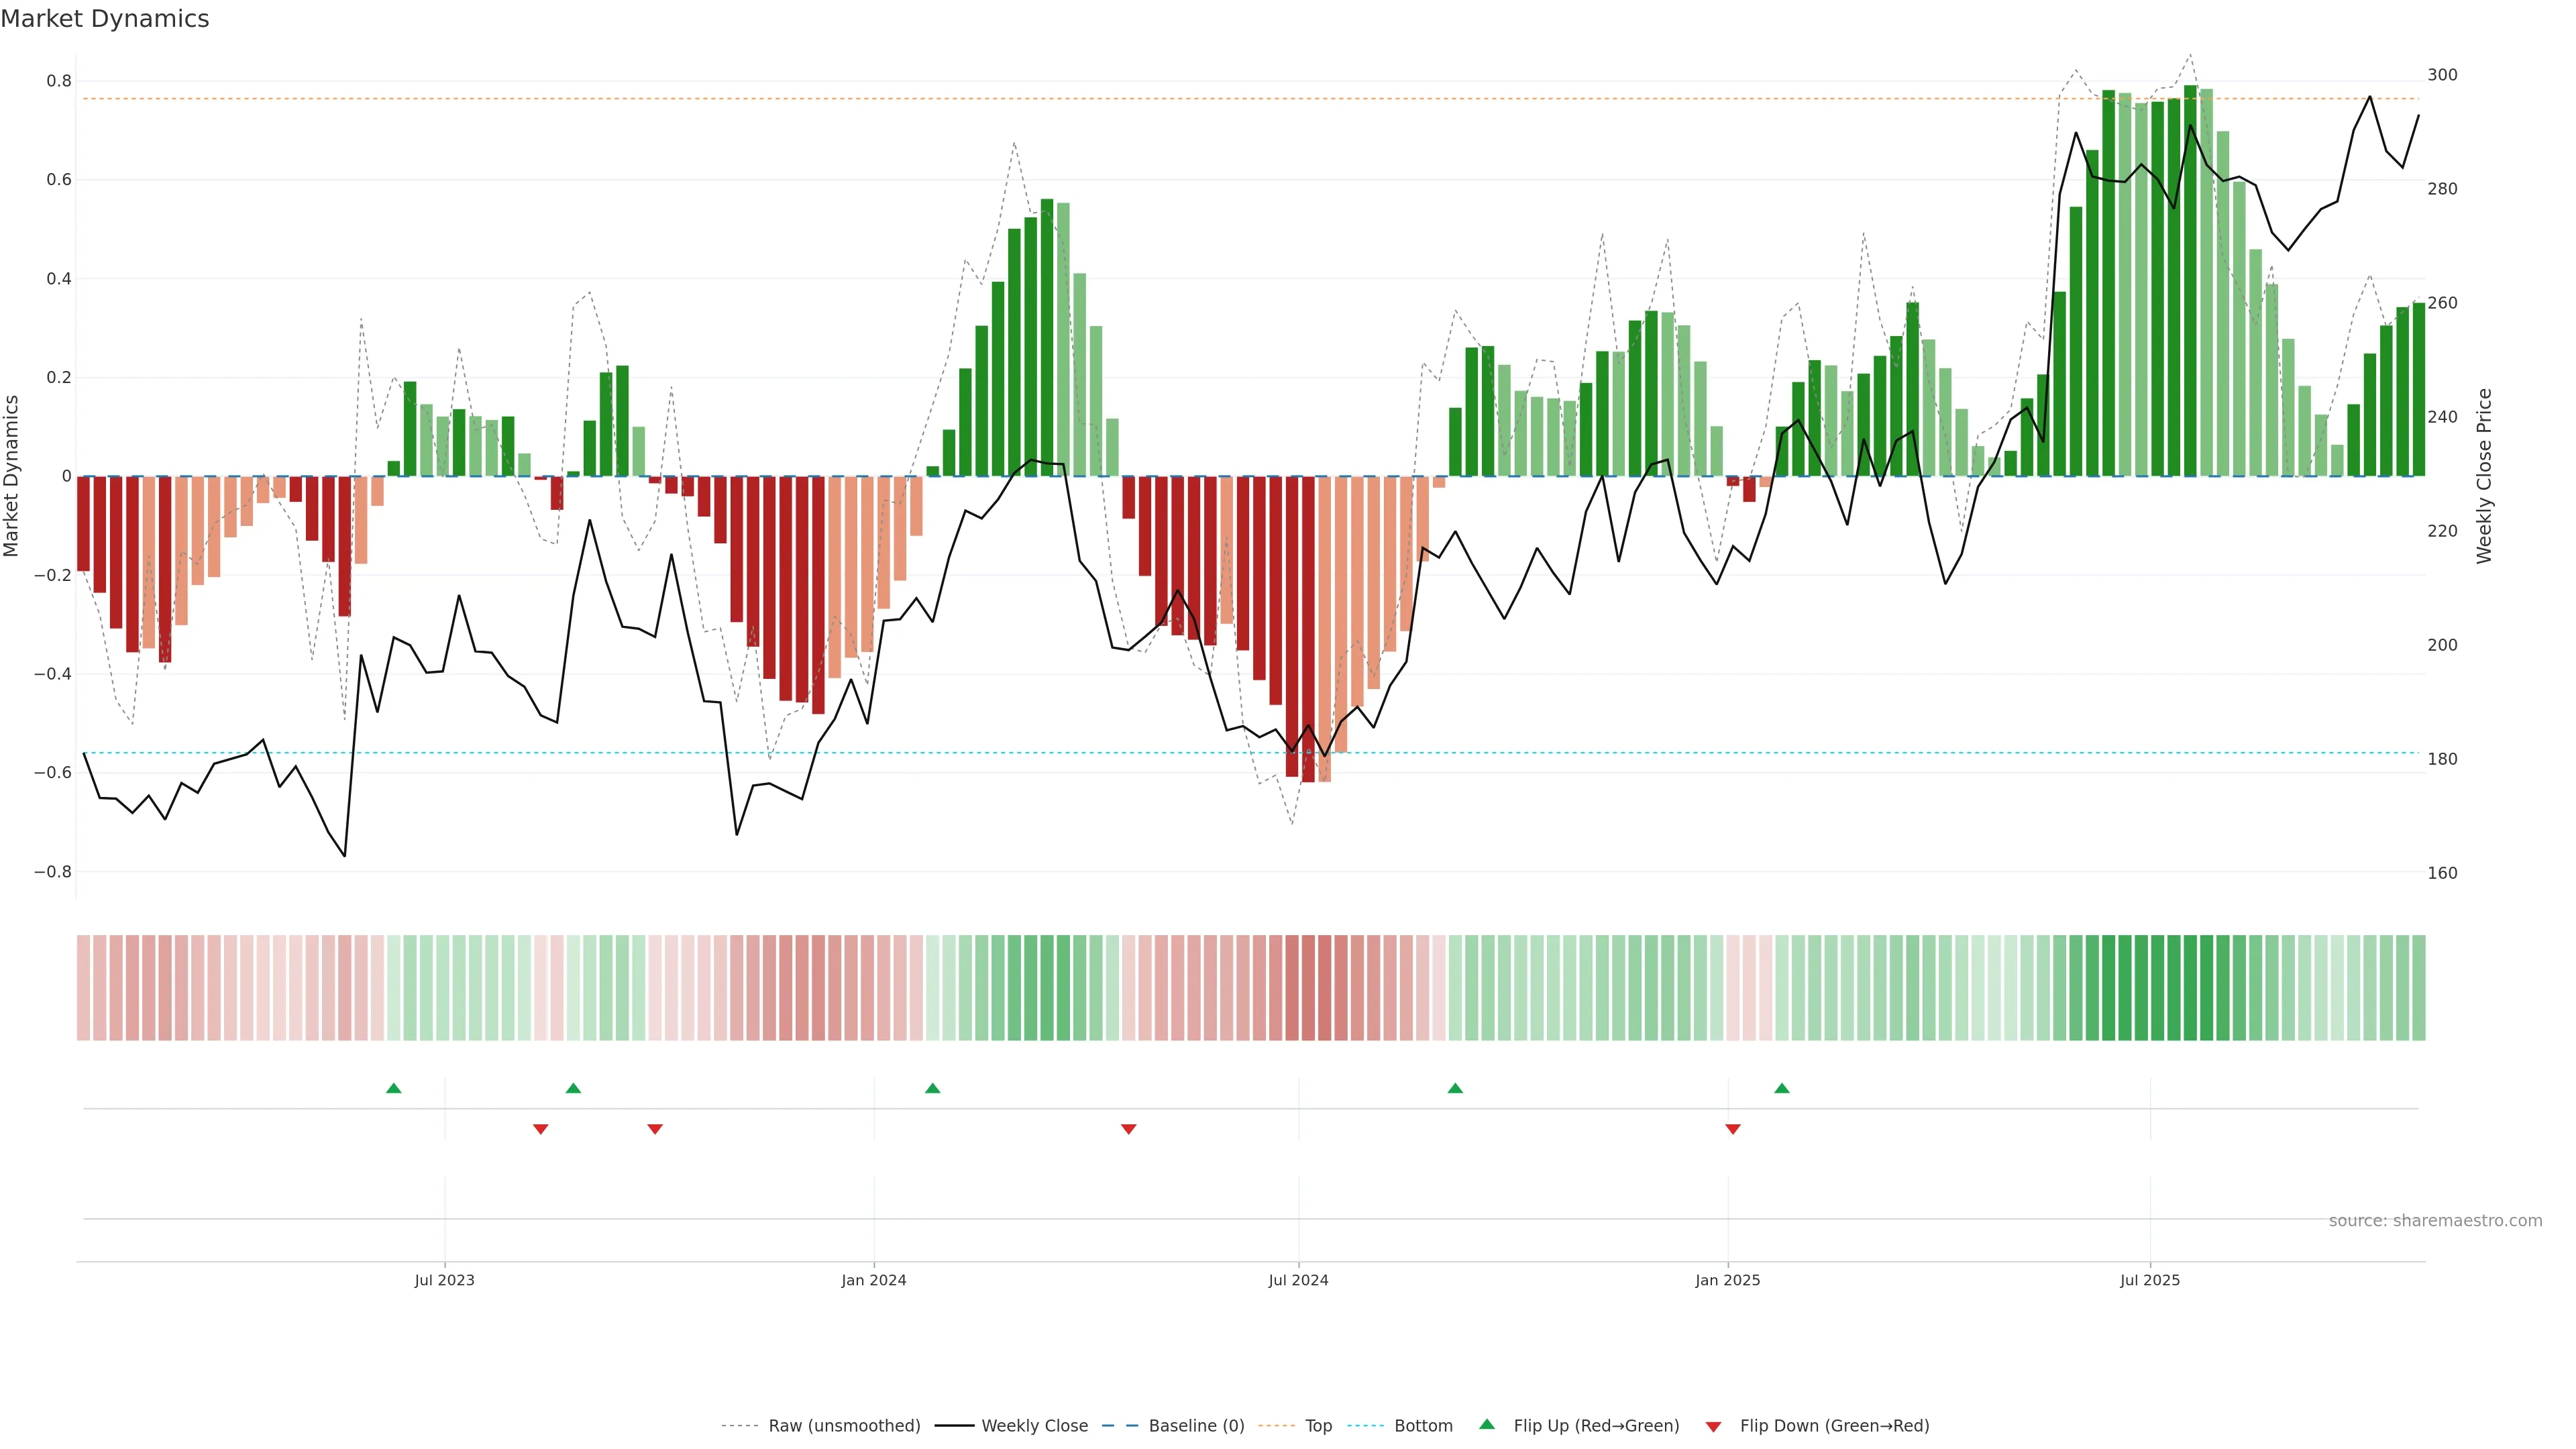Click the second green flip-up triangle marker
This screenshot has height=1449, width=2576.
pyautogui.click(x=573, y=1088)
